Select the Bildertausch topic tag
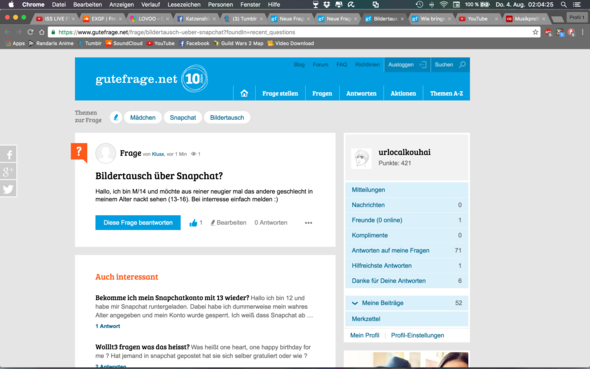Viewport: 590px width, 369px height. [x=227, y=117]
